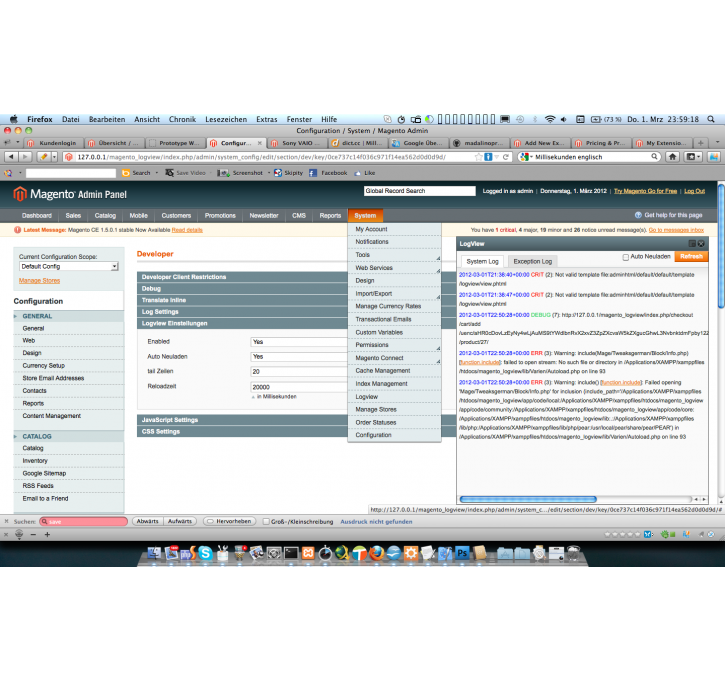725x680 pixels.
Task: Expand the Debug section
Action: (242, 288)
